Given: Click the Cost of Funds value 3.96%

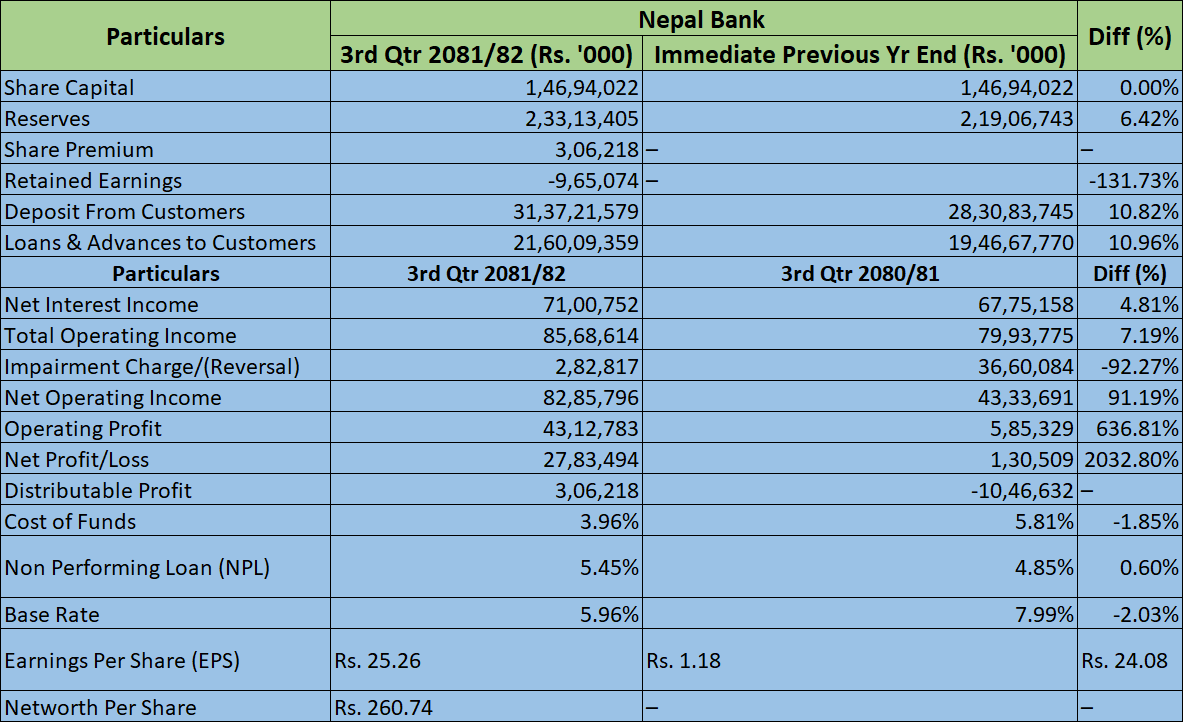Looking at the screenshot, I should [x=609, y=521].
